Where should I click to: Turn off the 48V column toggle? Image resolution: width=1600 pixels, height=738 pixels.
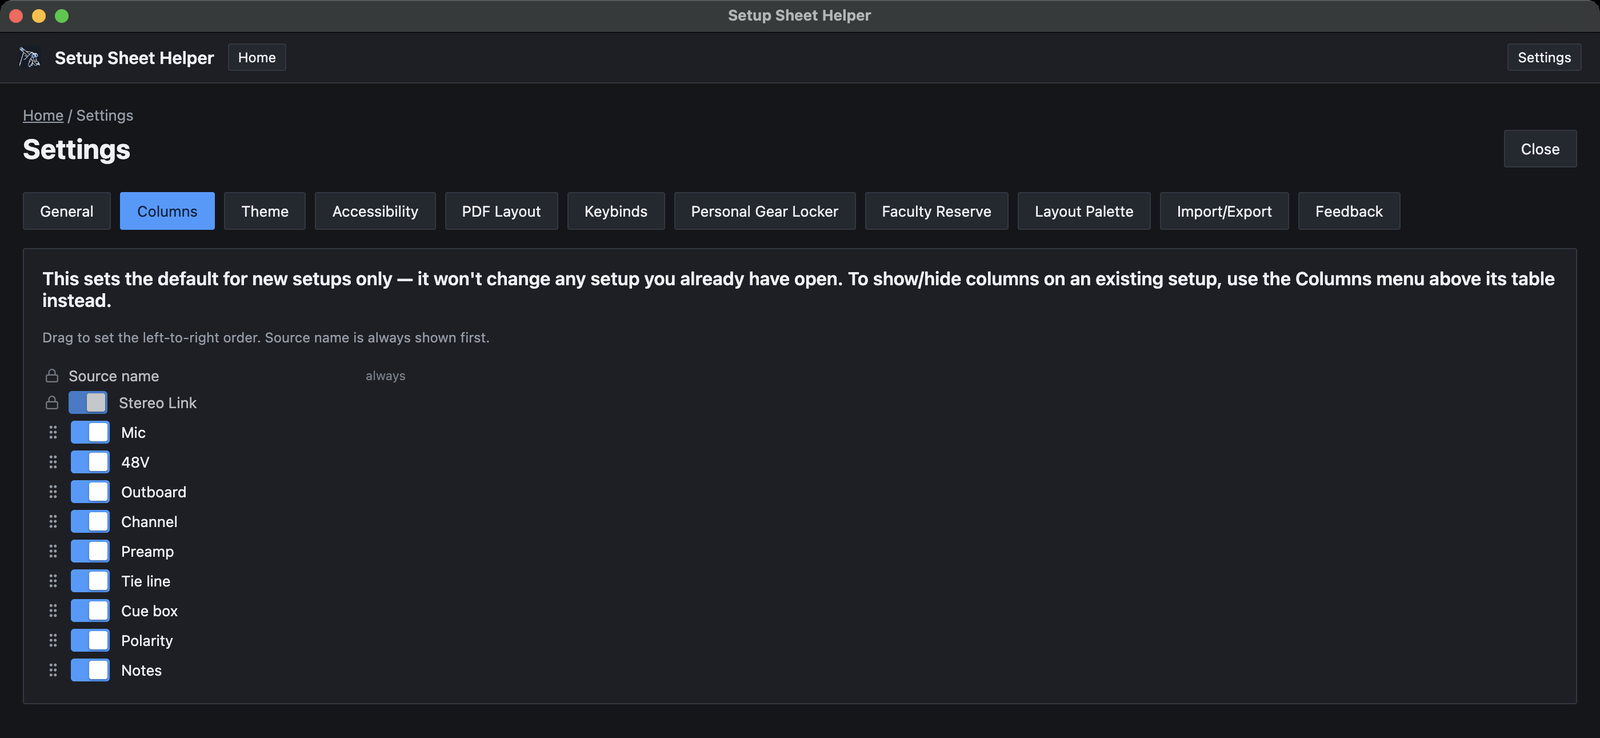pos(90,462)
